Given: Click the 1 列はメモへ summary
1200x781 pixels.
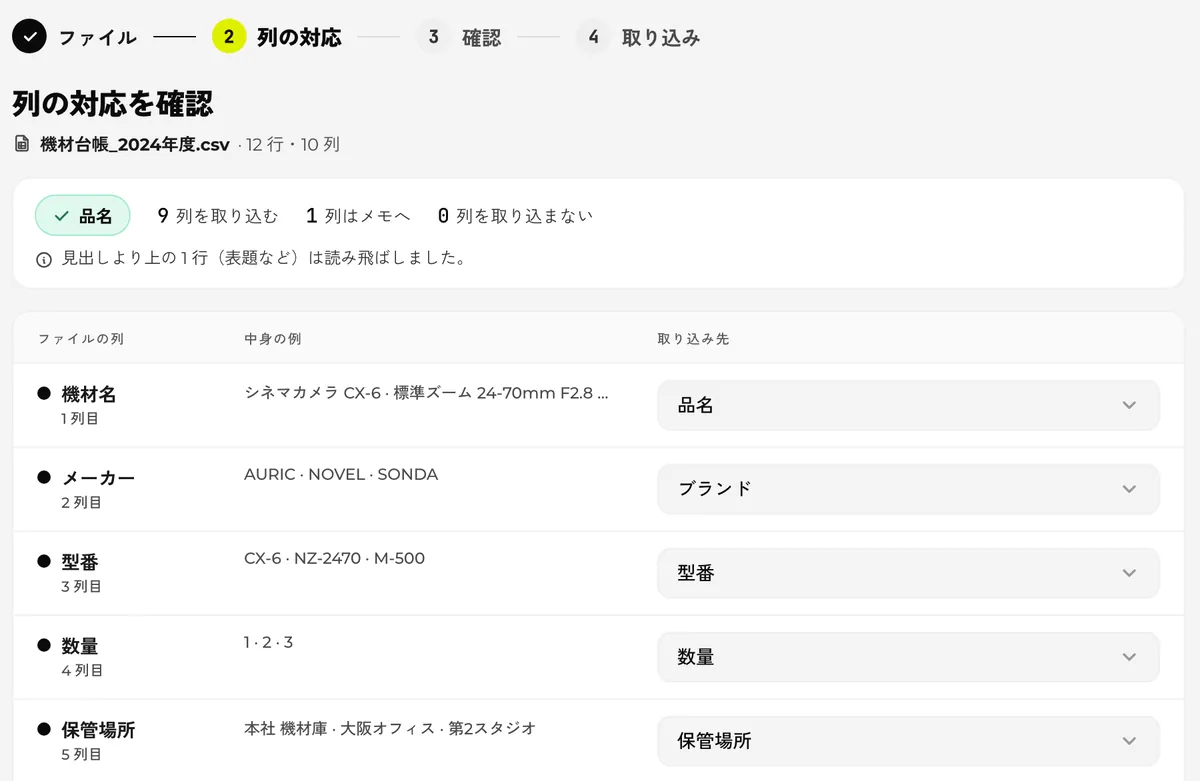Looking at the screenshot, I should (x=358, y=215).
